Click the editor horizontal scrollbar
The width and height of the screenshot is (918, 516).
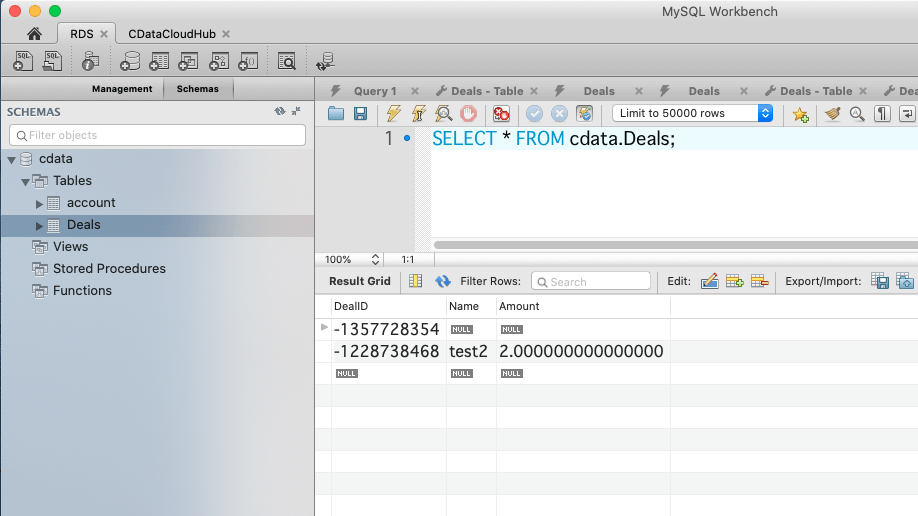point(675,245)
